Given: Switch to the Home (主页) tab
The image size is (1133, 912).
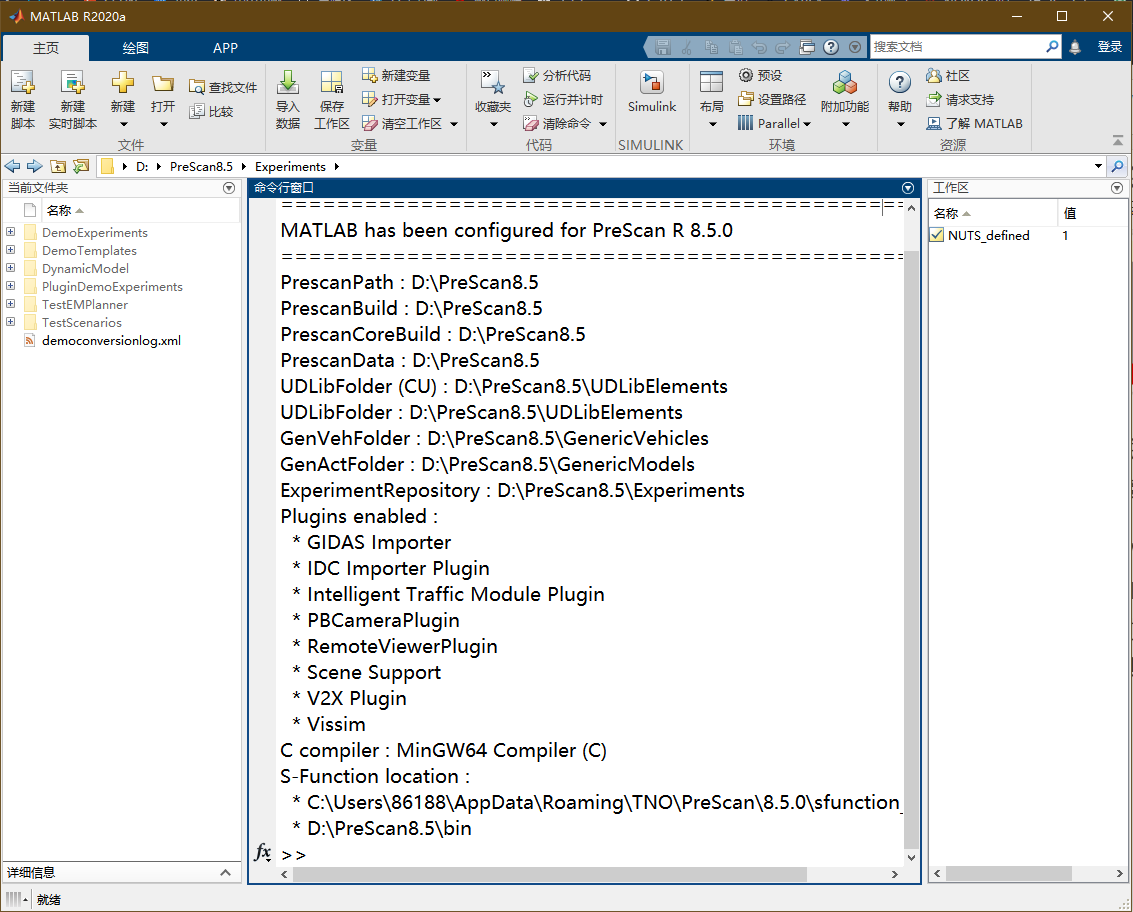Looking at the screenshot, I should tap(46, 48).
